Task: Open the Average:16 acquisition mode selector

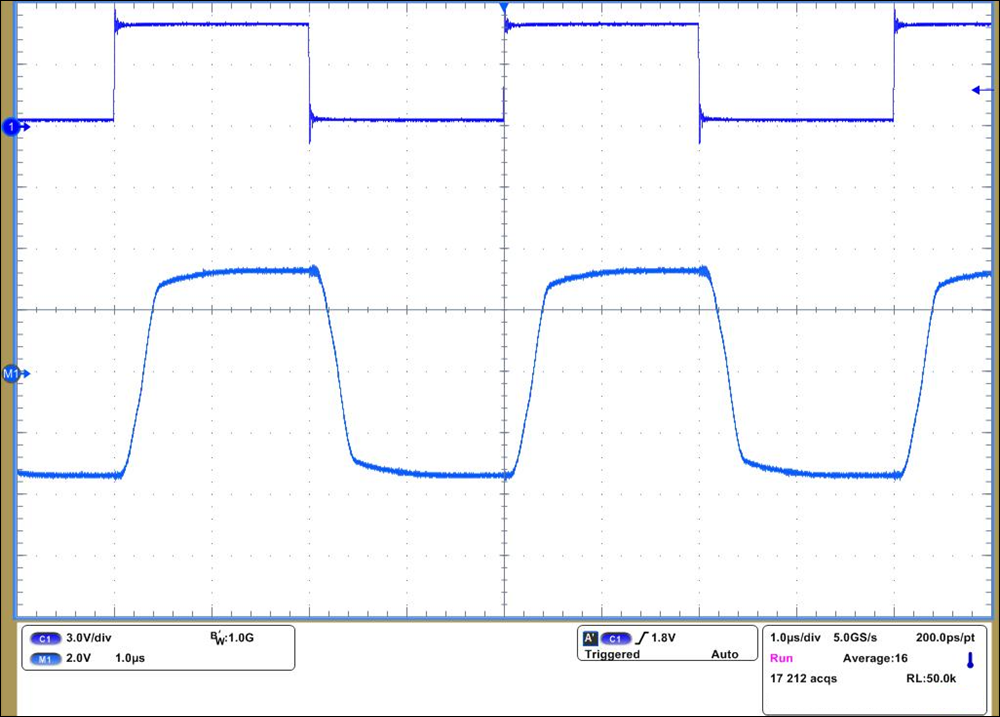Action: [x=873, y=658]
